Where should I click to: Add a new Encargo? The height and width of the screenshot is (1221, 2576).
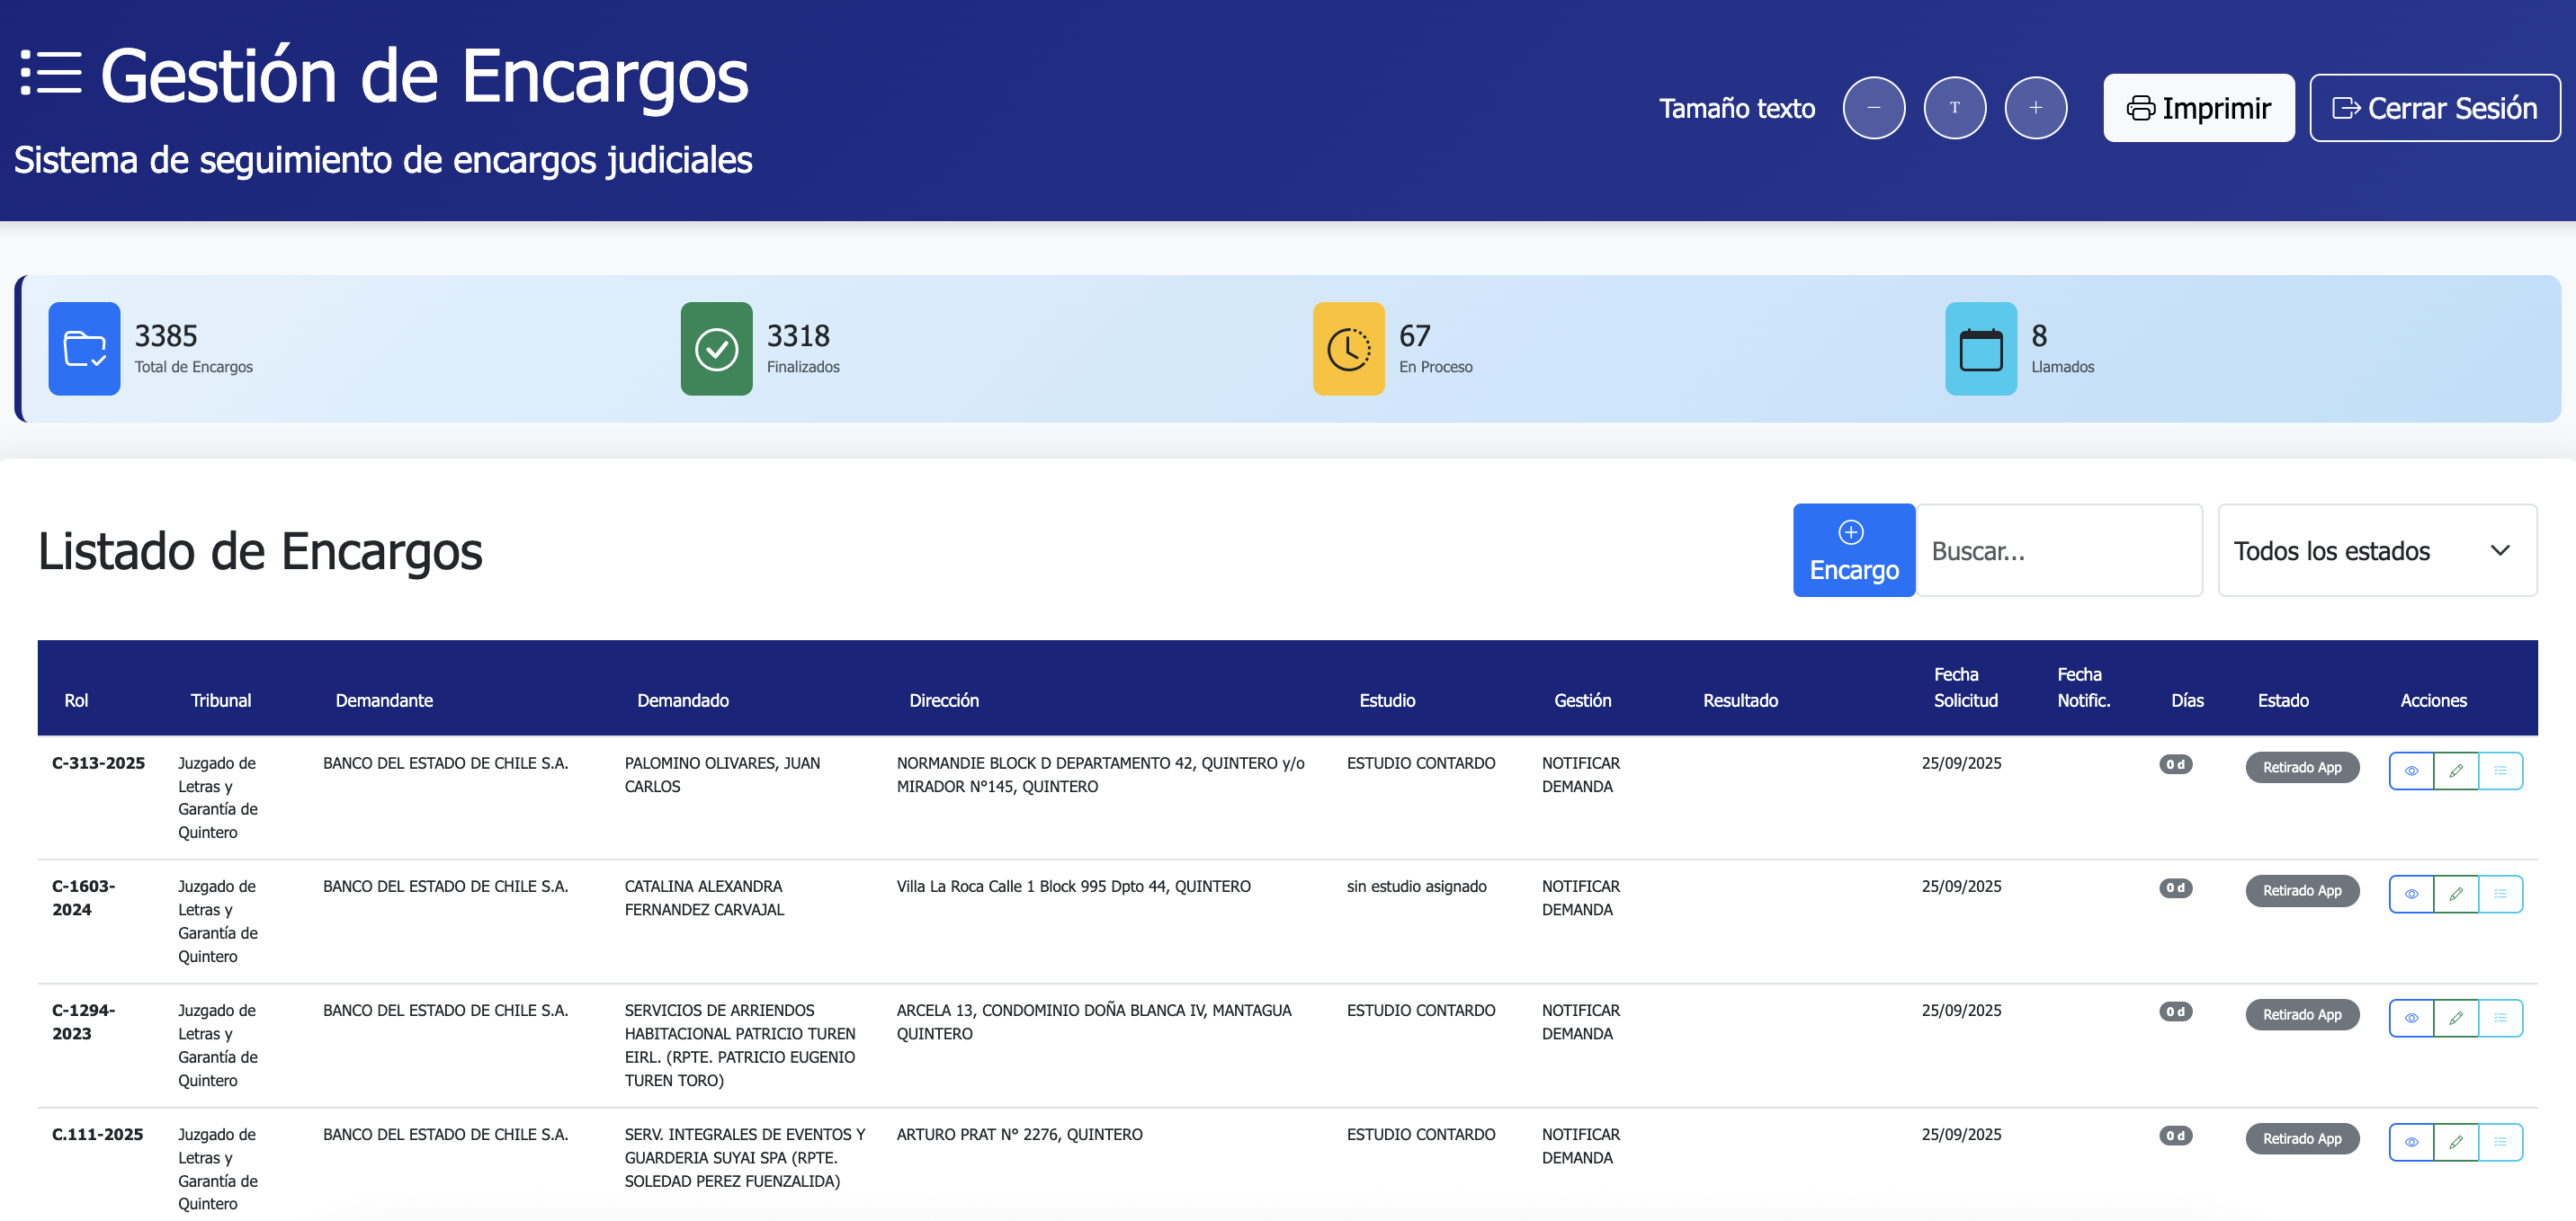(x=1853, y=550)
